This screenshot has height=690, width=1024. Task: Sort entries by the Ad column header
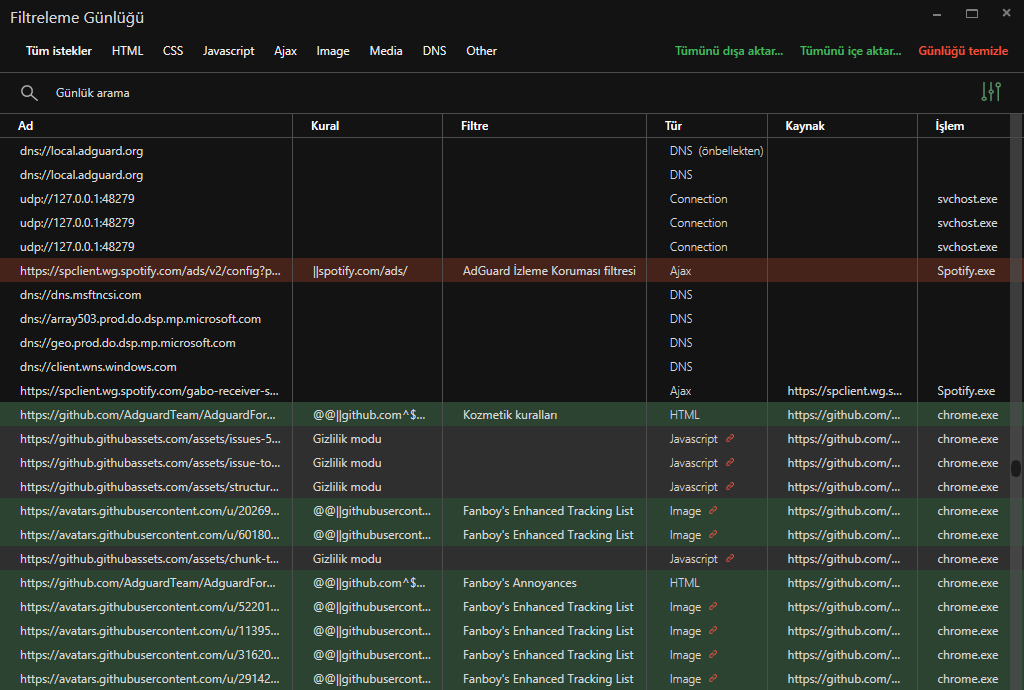(25, 125)
